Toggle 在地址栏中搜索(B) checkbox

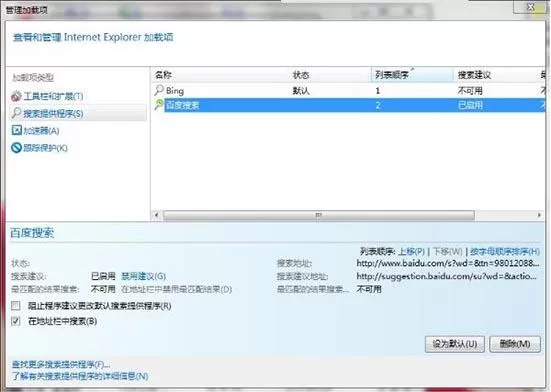pos(15,321)
